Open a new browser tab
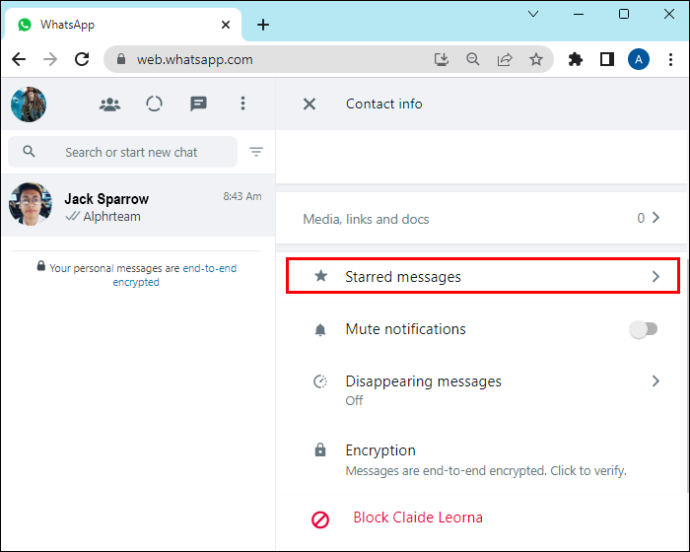This screenshot has width=690, height=552. click(263, 25)
